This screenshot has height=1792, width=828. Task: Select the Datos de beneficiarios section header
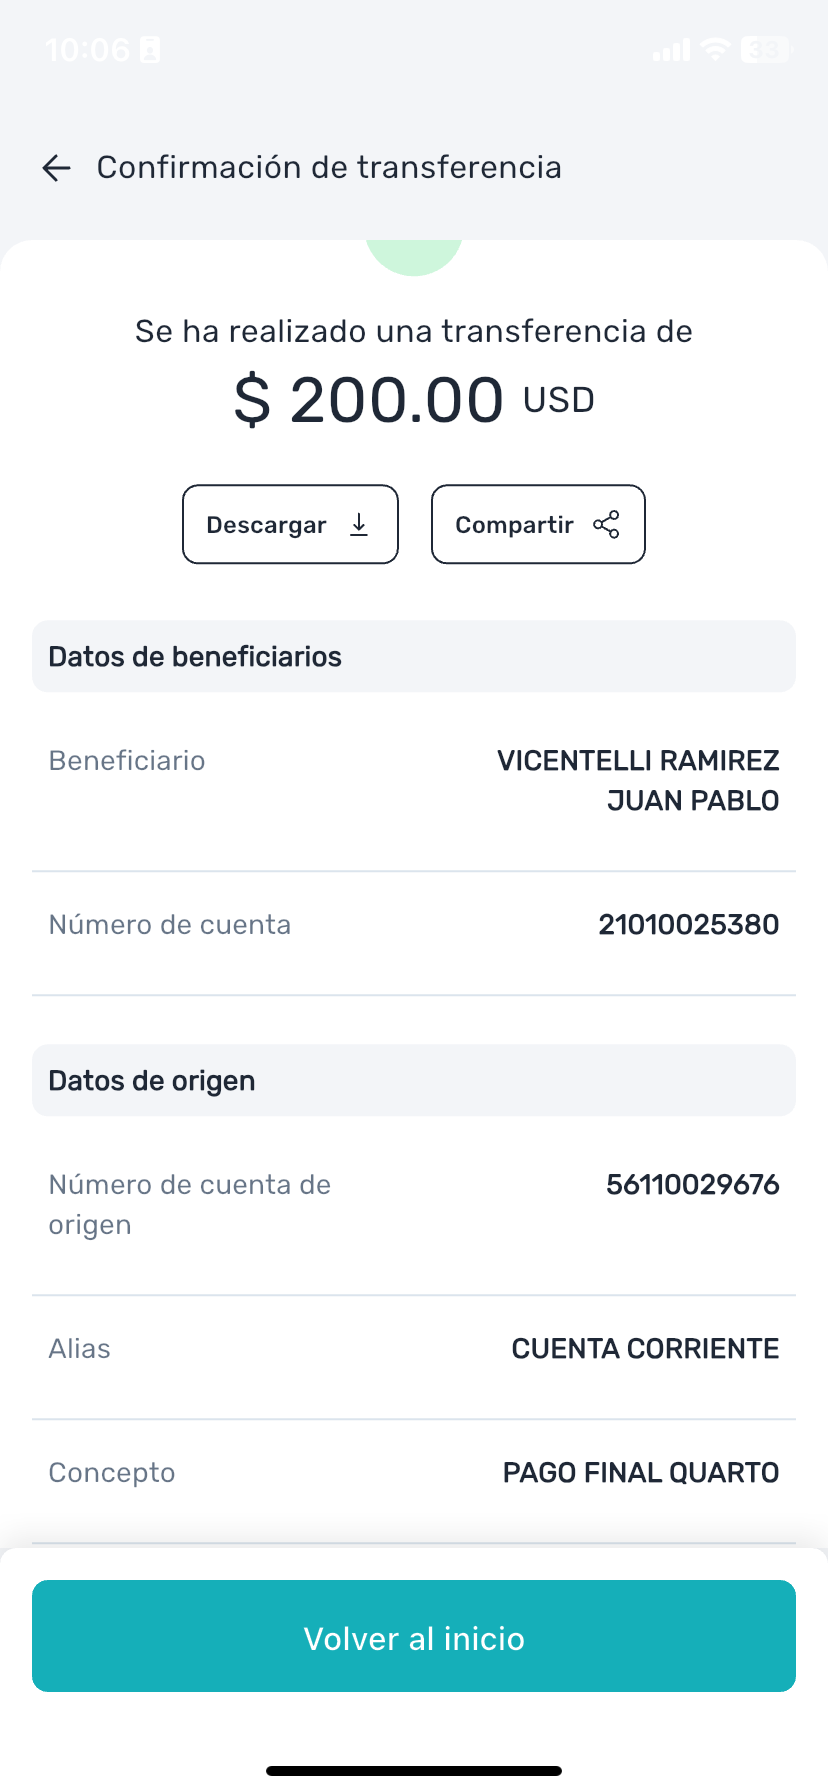[195, 657]
